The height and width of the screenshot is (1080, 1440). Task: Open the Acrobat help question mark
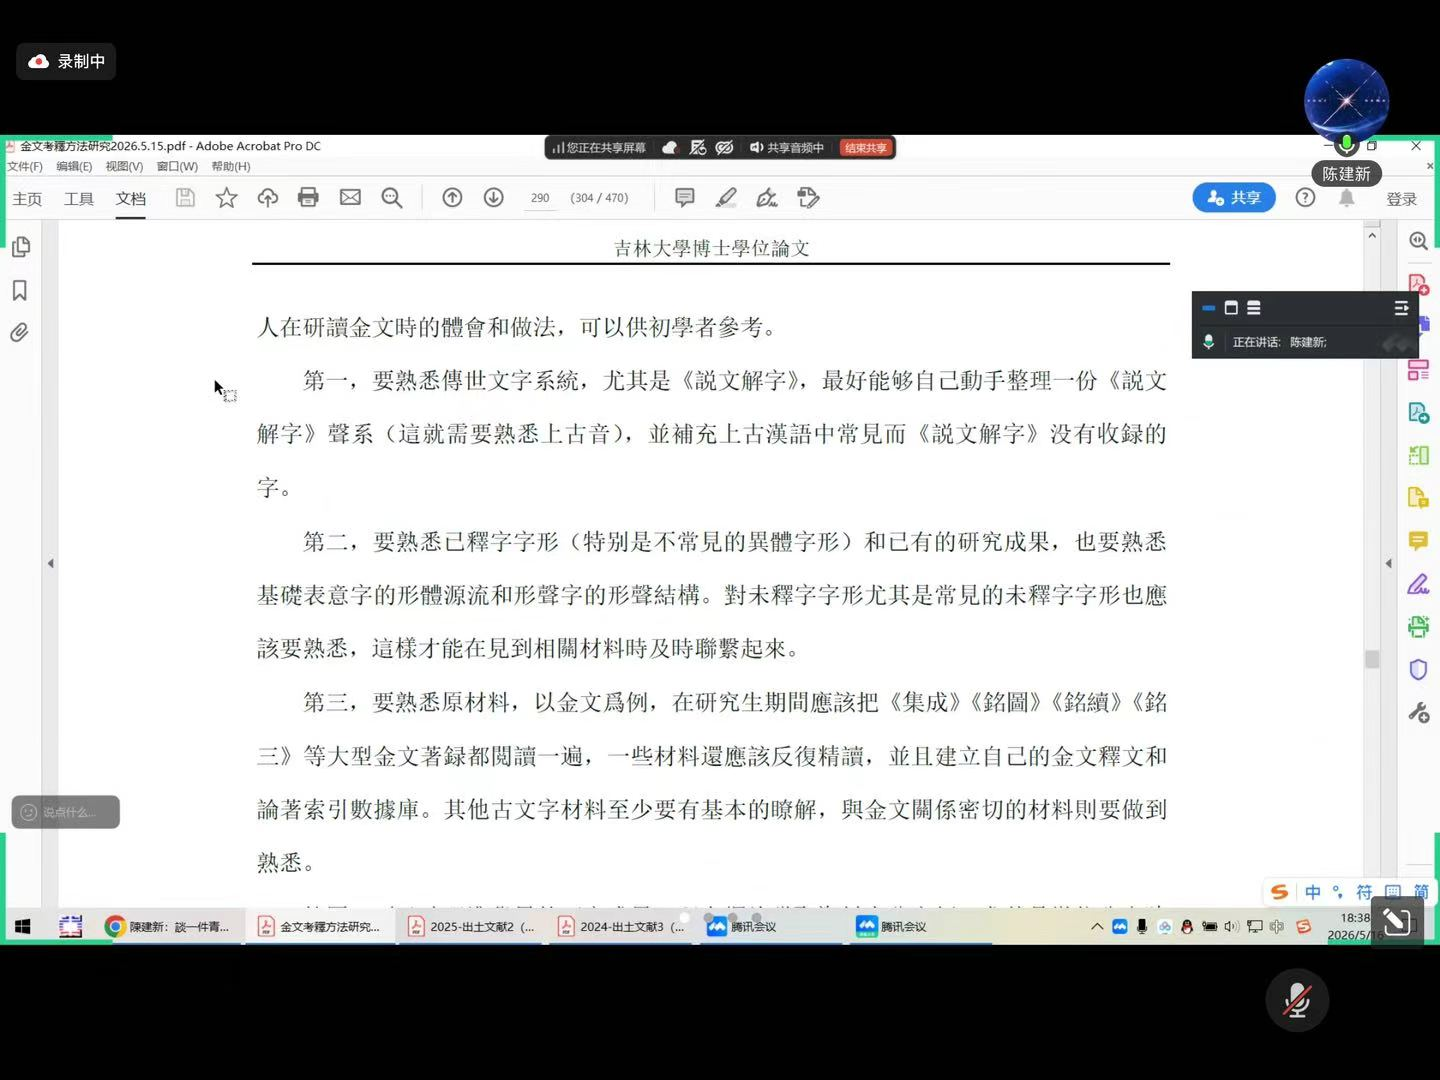point(1305,198)
